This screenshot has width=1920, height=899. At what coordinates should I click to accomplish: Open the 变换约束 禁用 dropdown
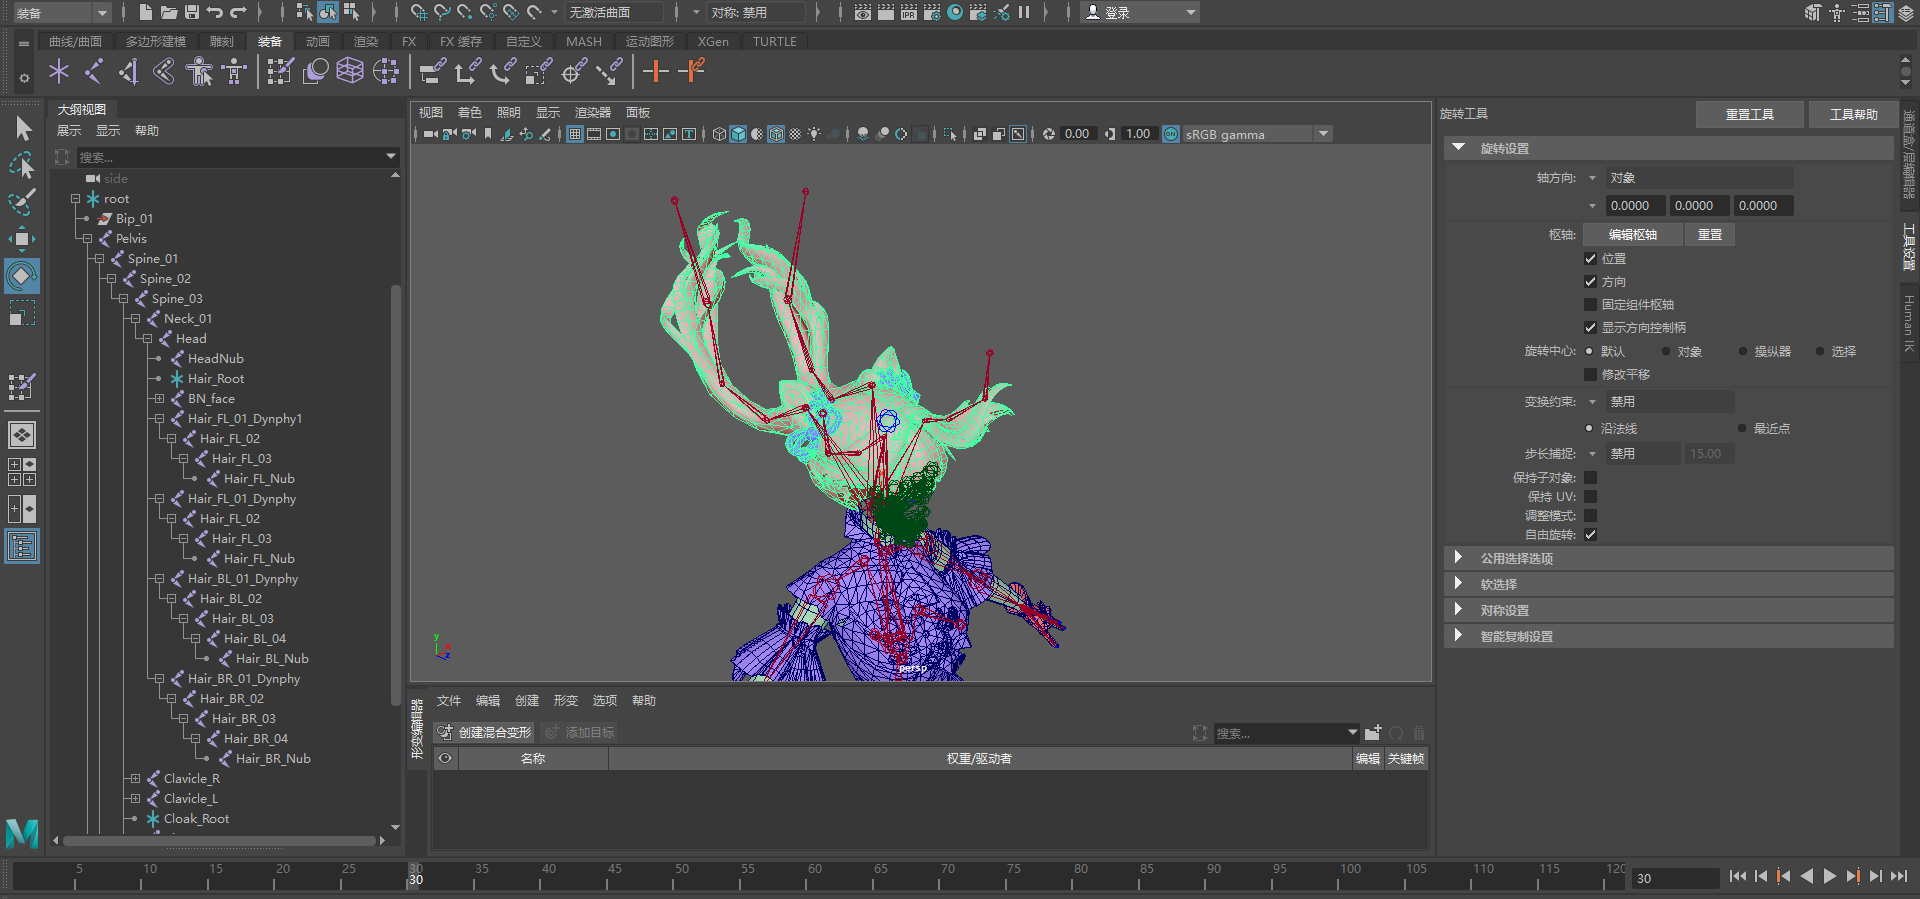pos(1669,401)
